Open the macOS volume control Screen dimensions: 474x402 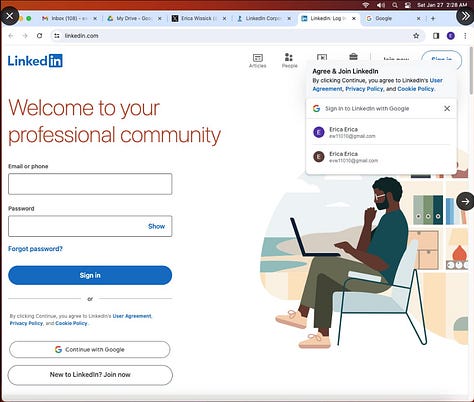pyautogui.click(x=381, y=5)
